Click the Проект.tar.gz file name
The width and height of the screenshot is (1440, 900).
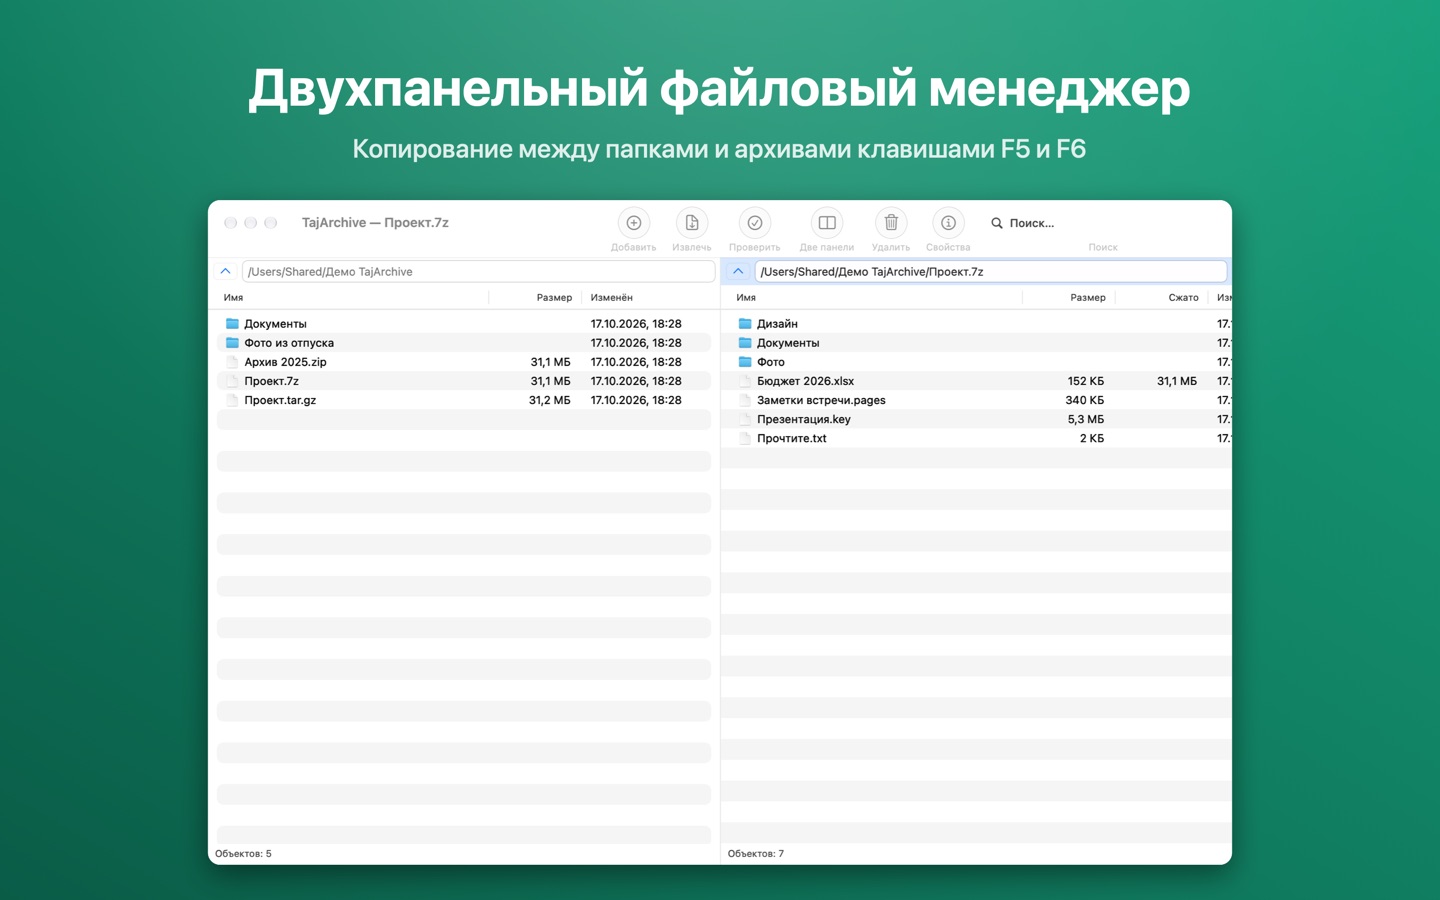pyautogui.click(x=280, y=400)
